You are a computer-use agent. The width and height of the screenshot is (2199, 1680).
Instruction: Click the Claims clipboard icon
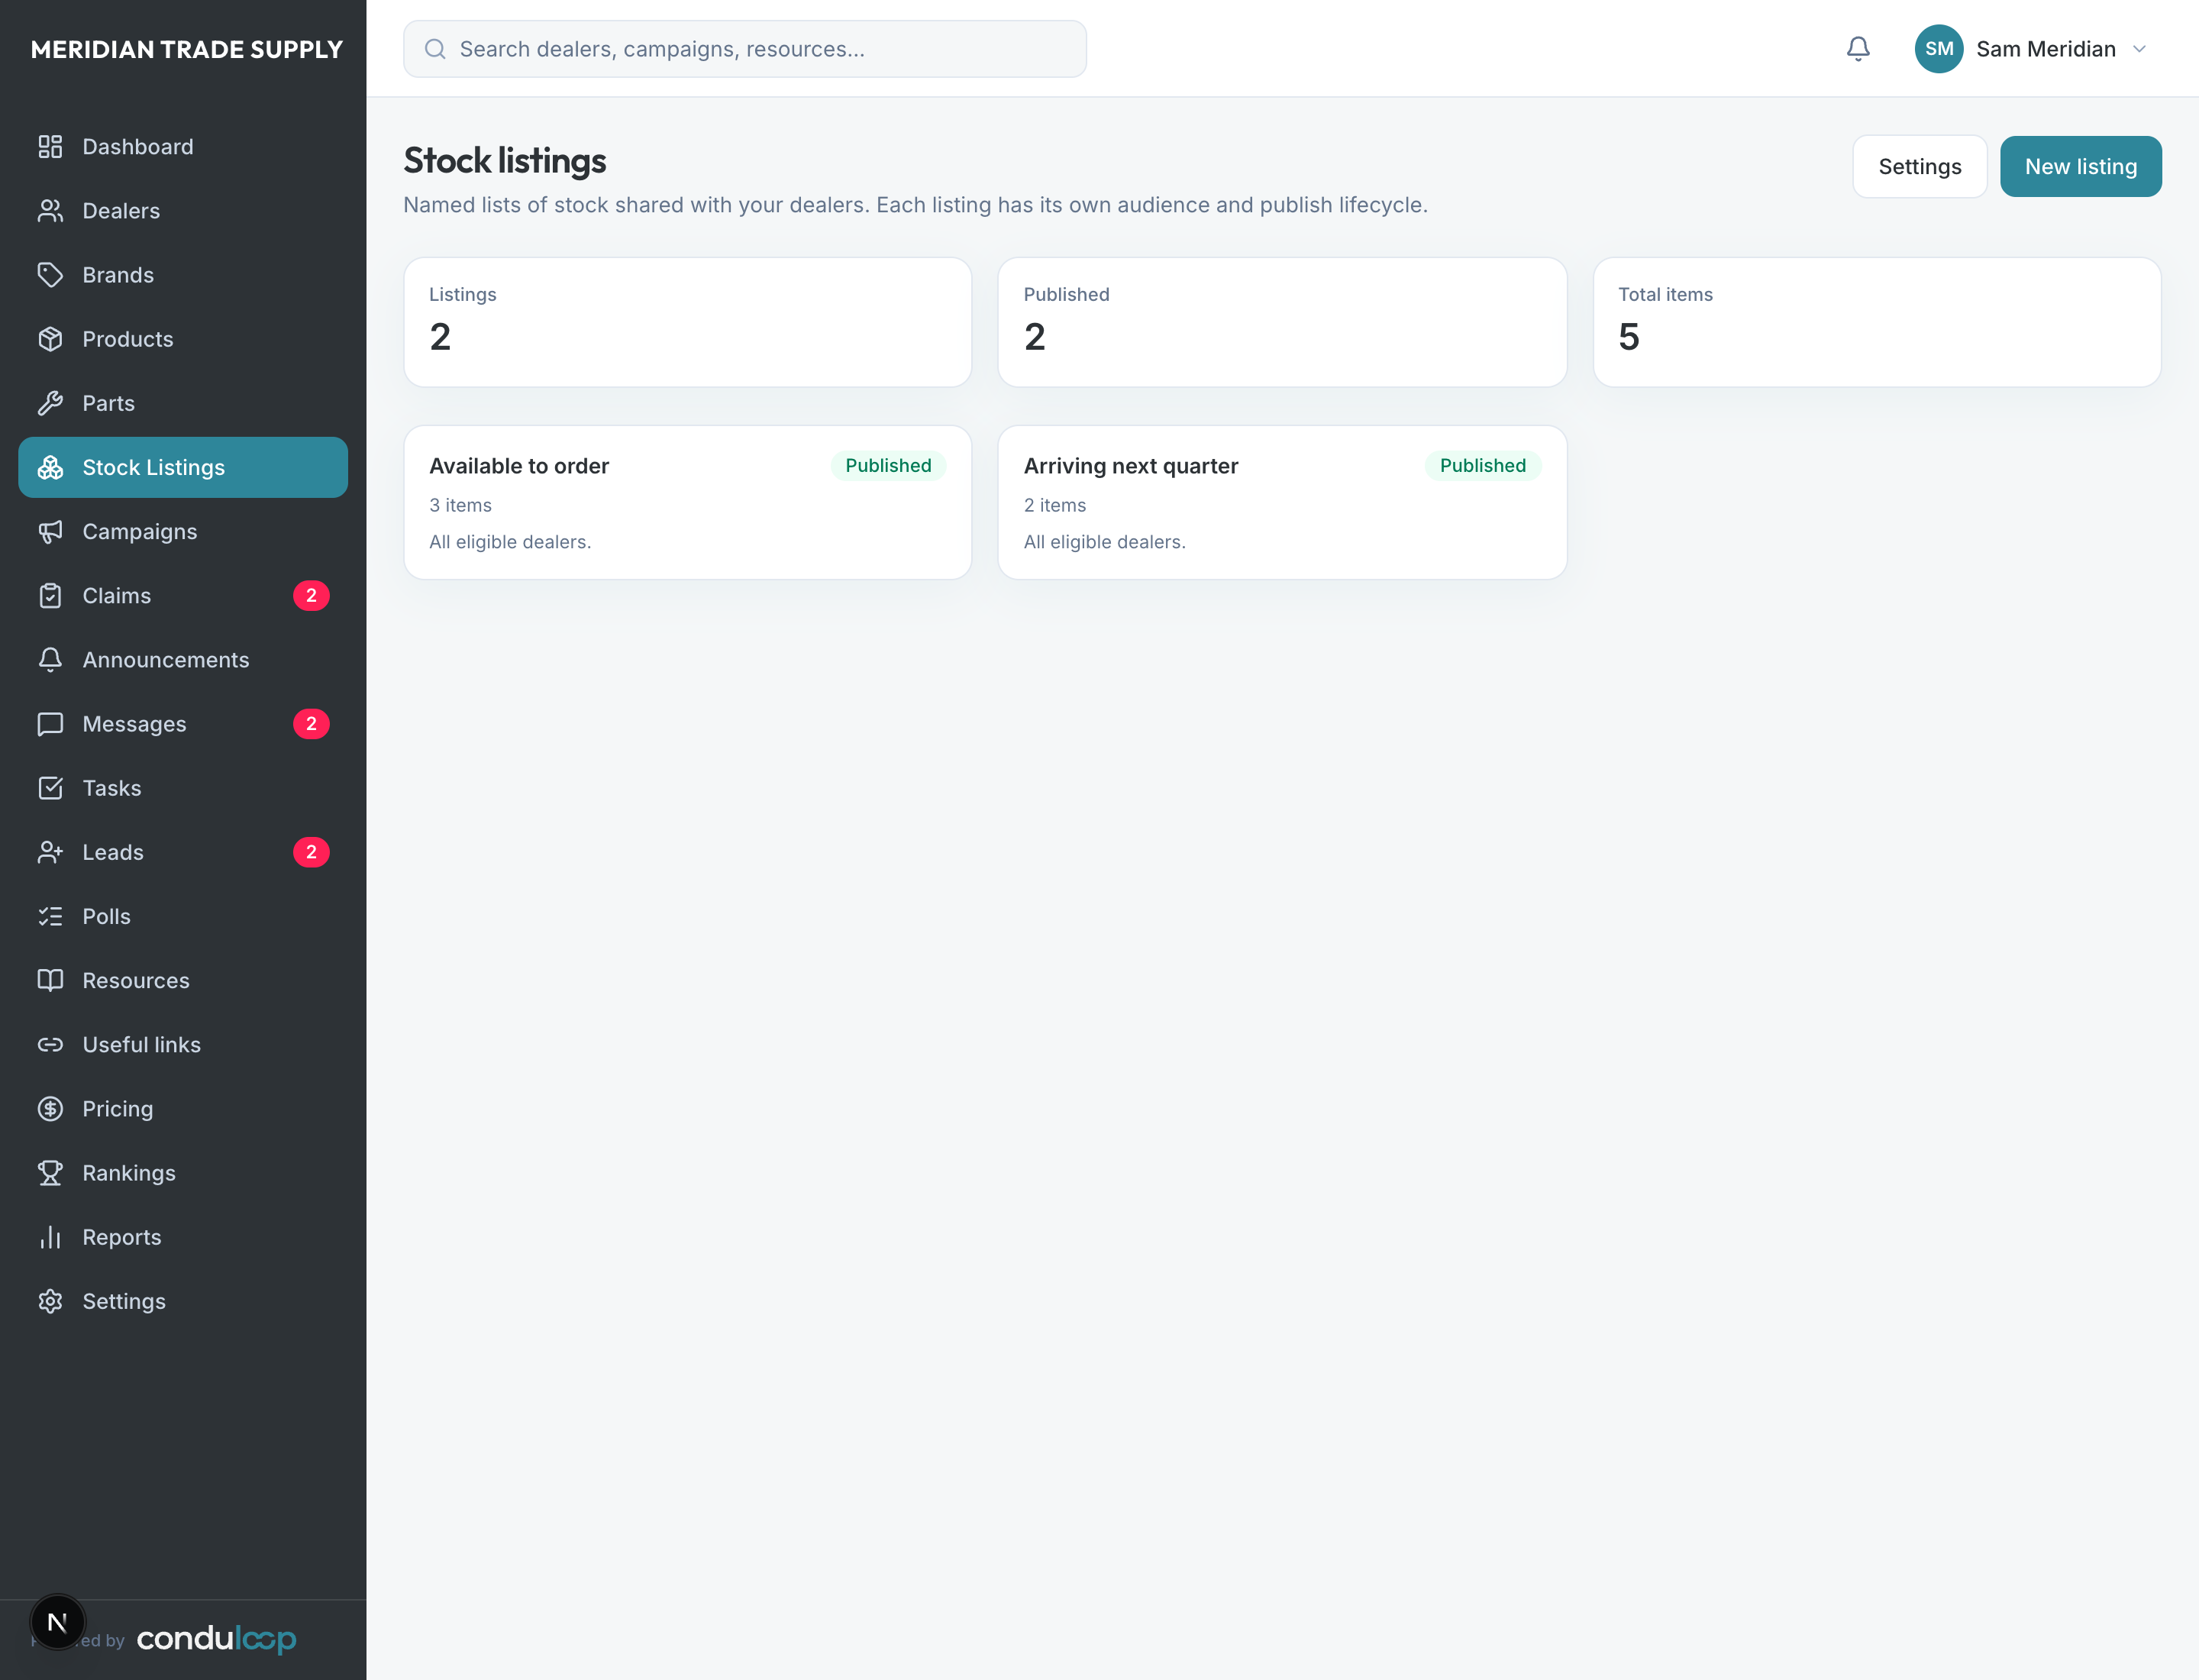[50, 596]
